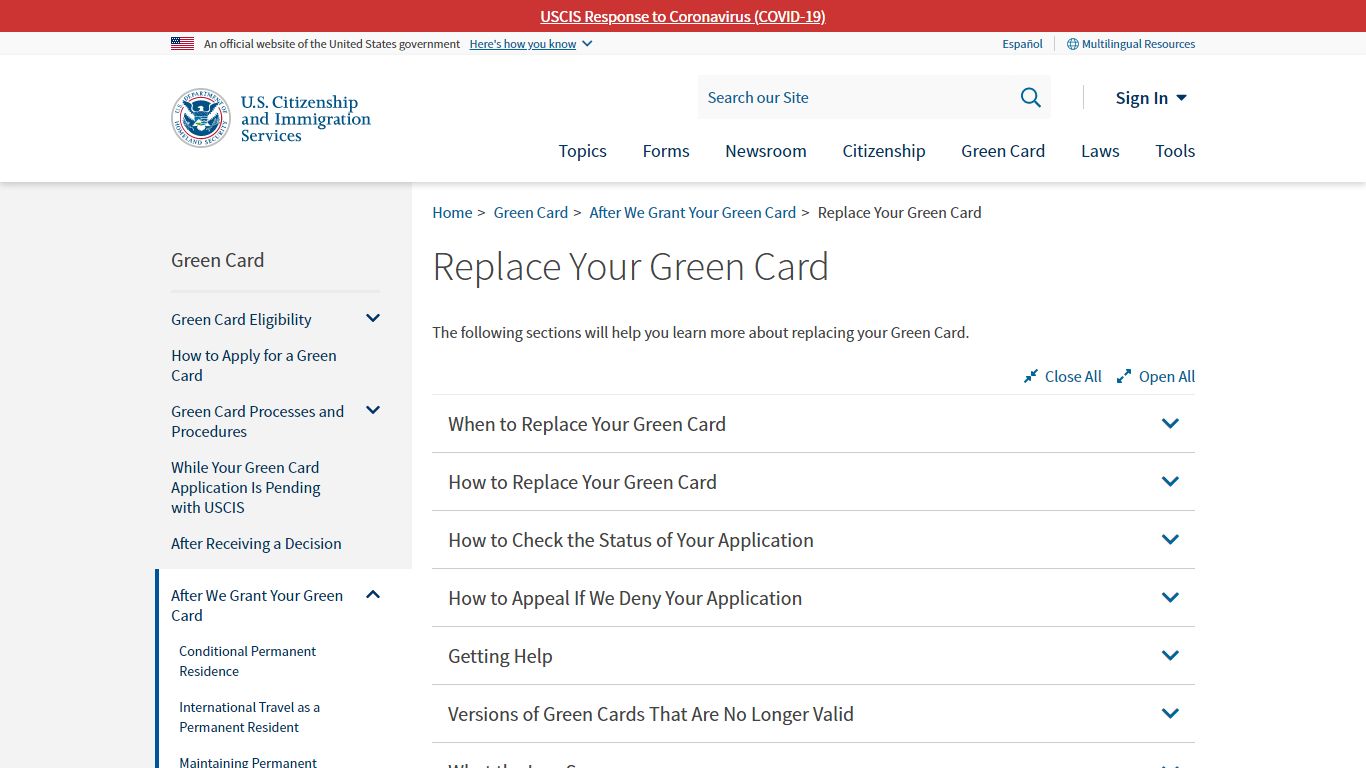
Task: Click the search magnifier icon
Action: (1030, 97)
